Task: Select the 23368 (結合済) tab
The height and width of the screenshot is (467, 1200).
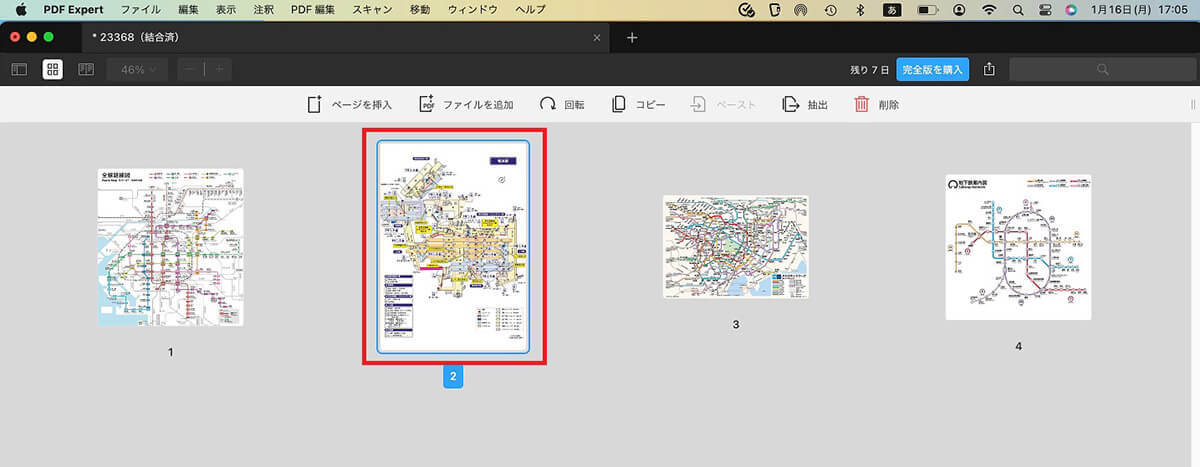Action: coord(346,37)
